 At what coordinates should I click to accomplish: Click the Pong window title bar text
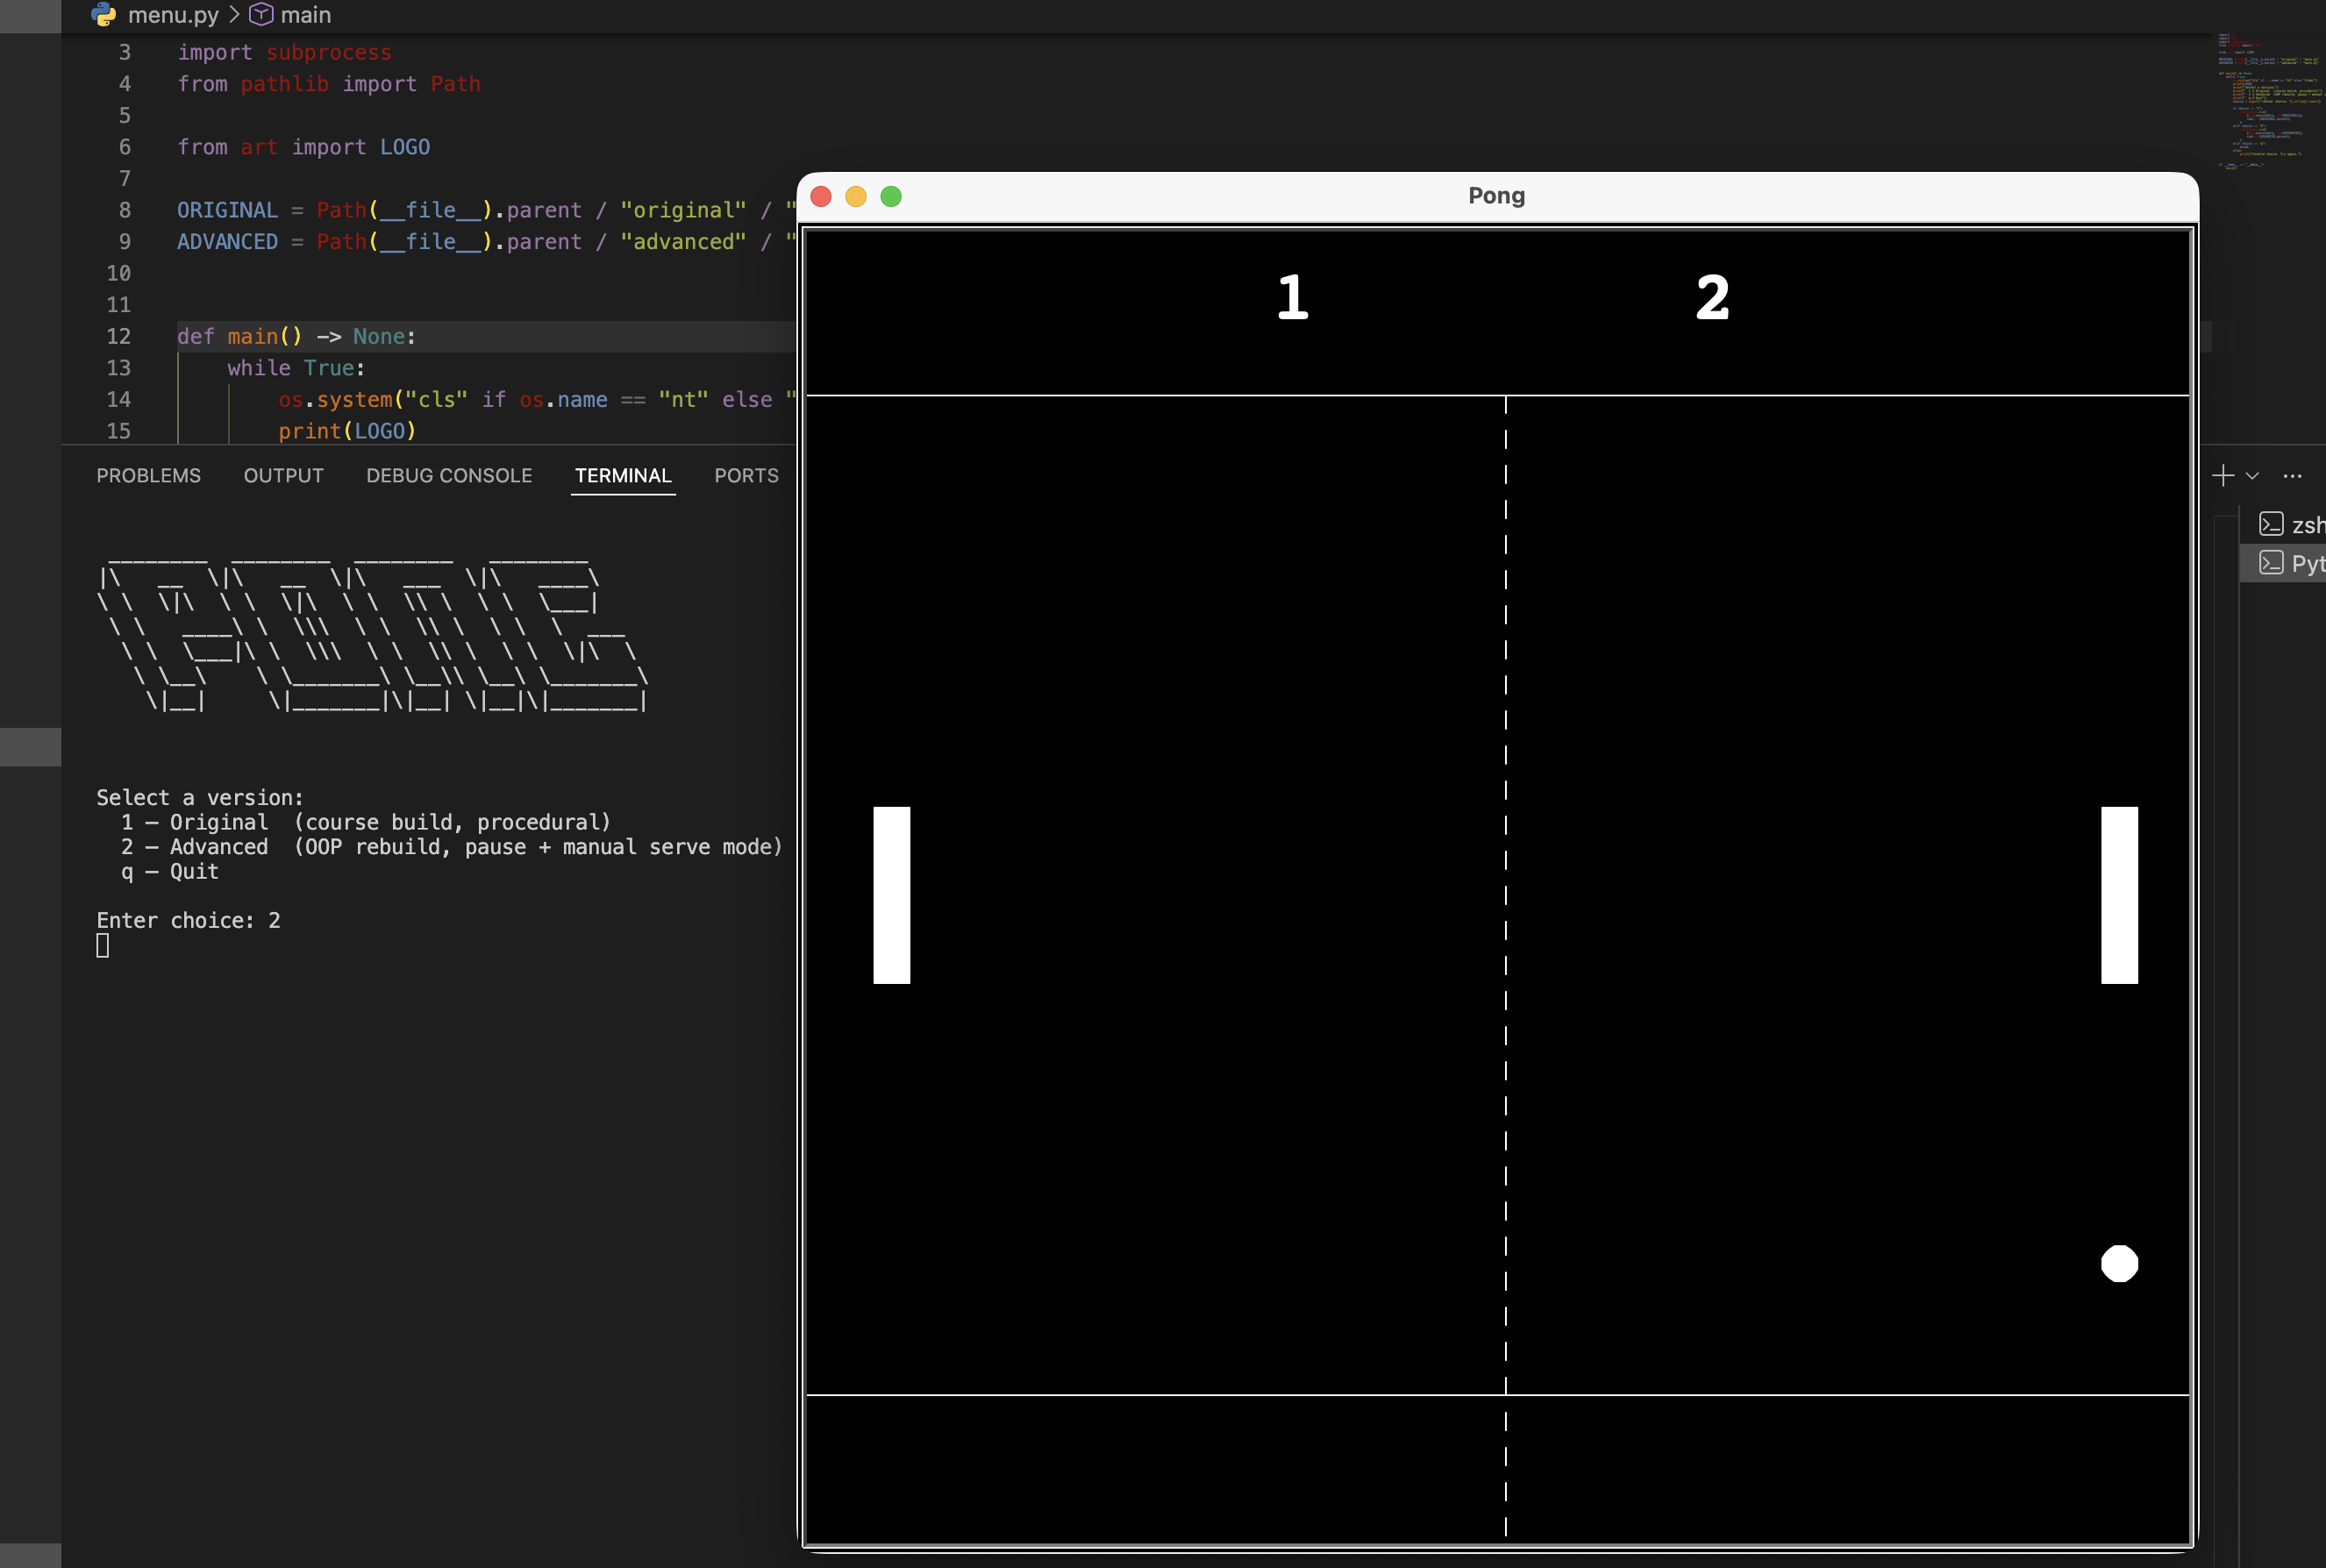pos(1496,196)
